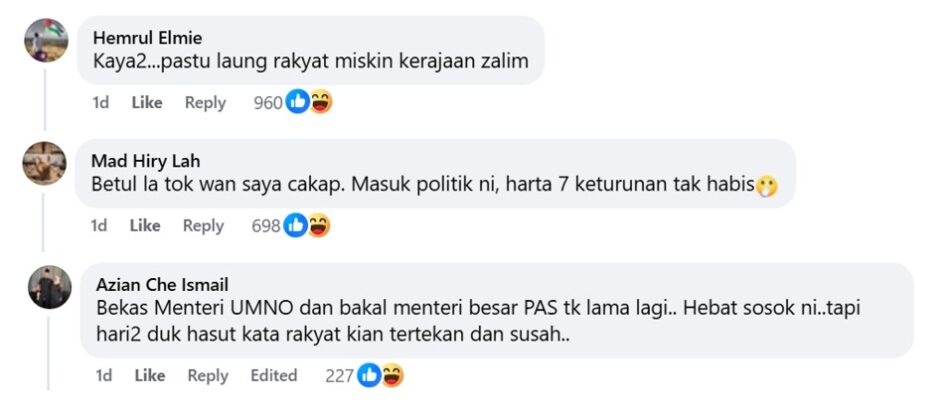Image resolution: width=948 pixels, height=417 pixels.
Task: Click laughing emoji reaction on Hemrul's comment
Action: pos(320,101)
